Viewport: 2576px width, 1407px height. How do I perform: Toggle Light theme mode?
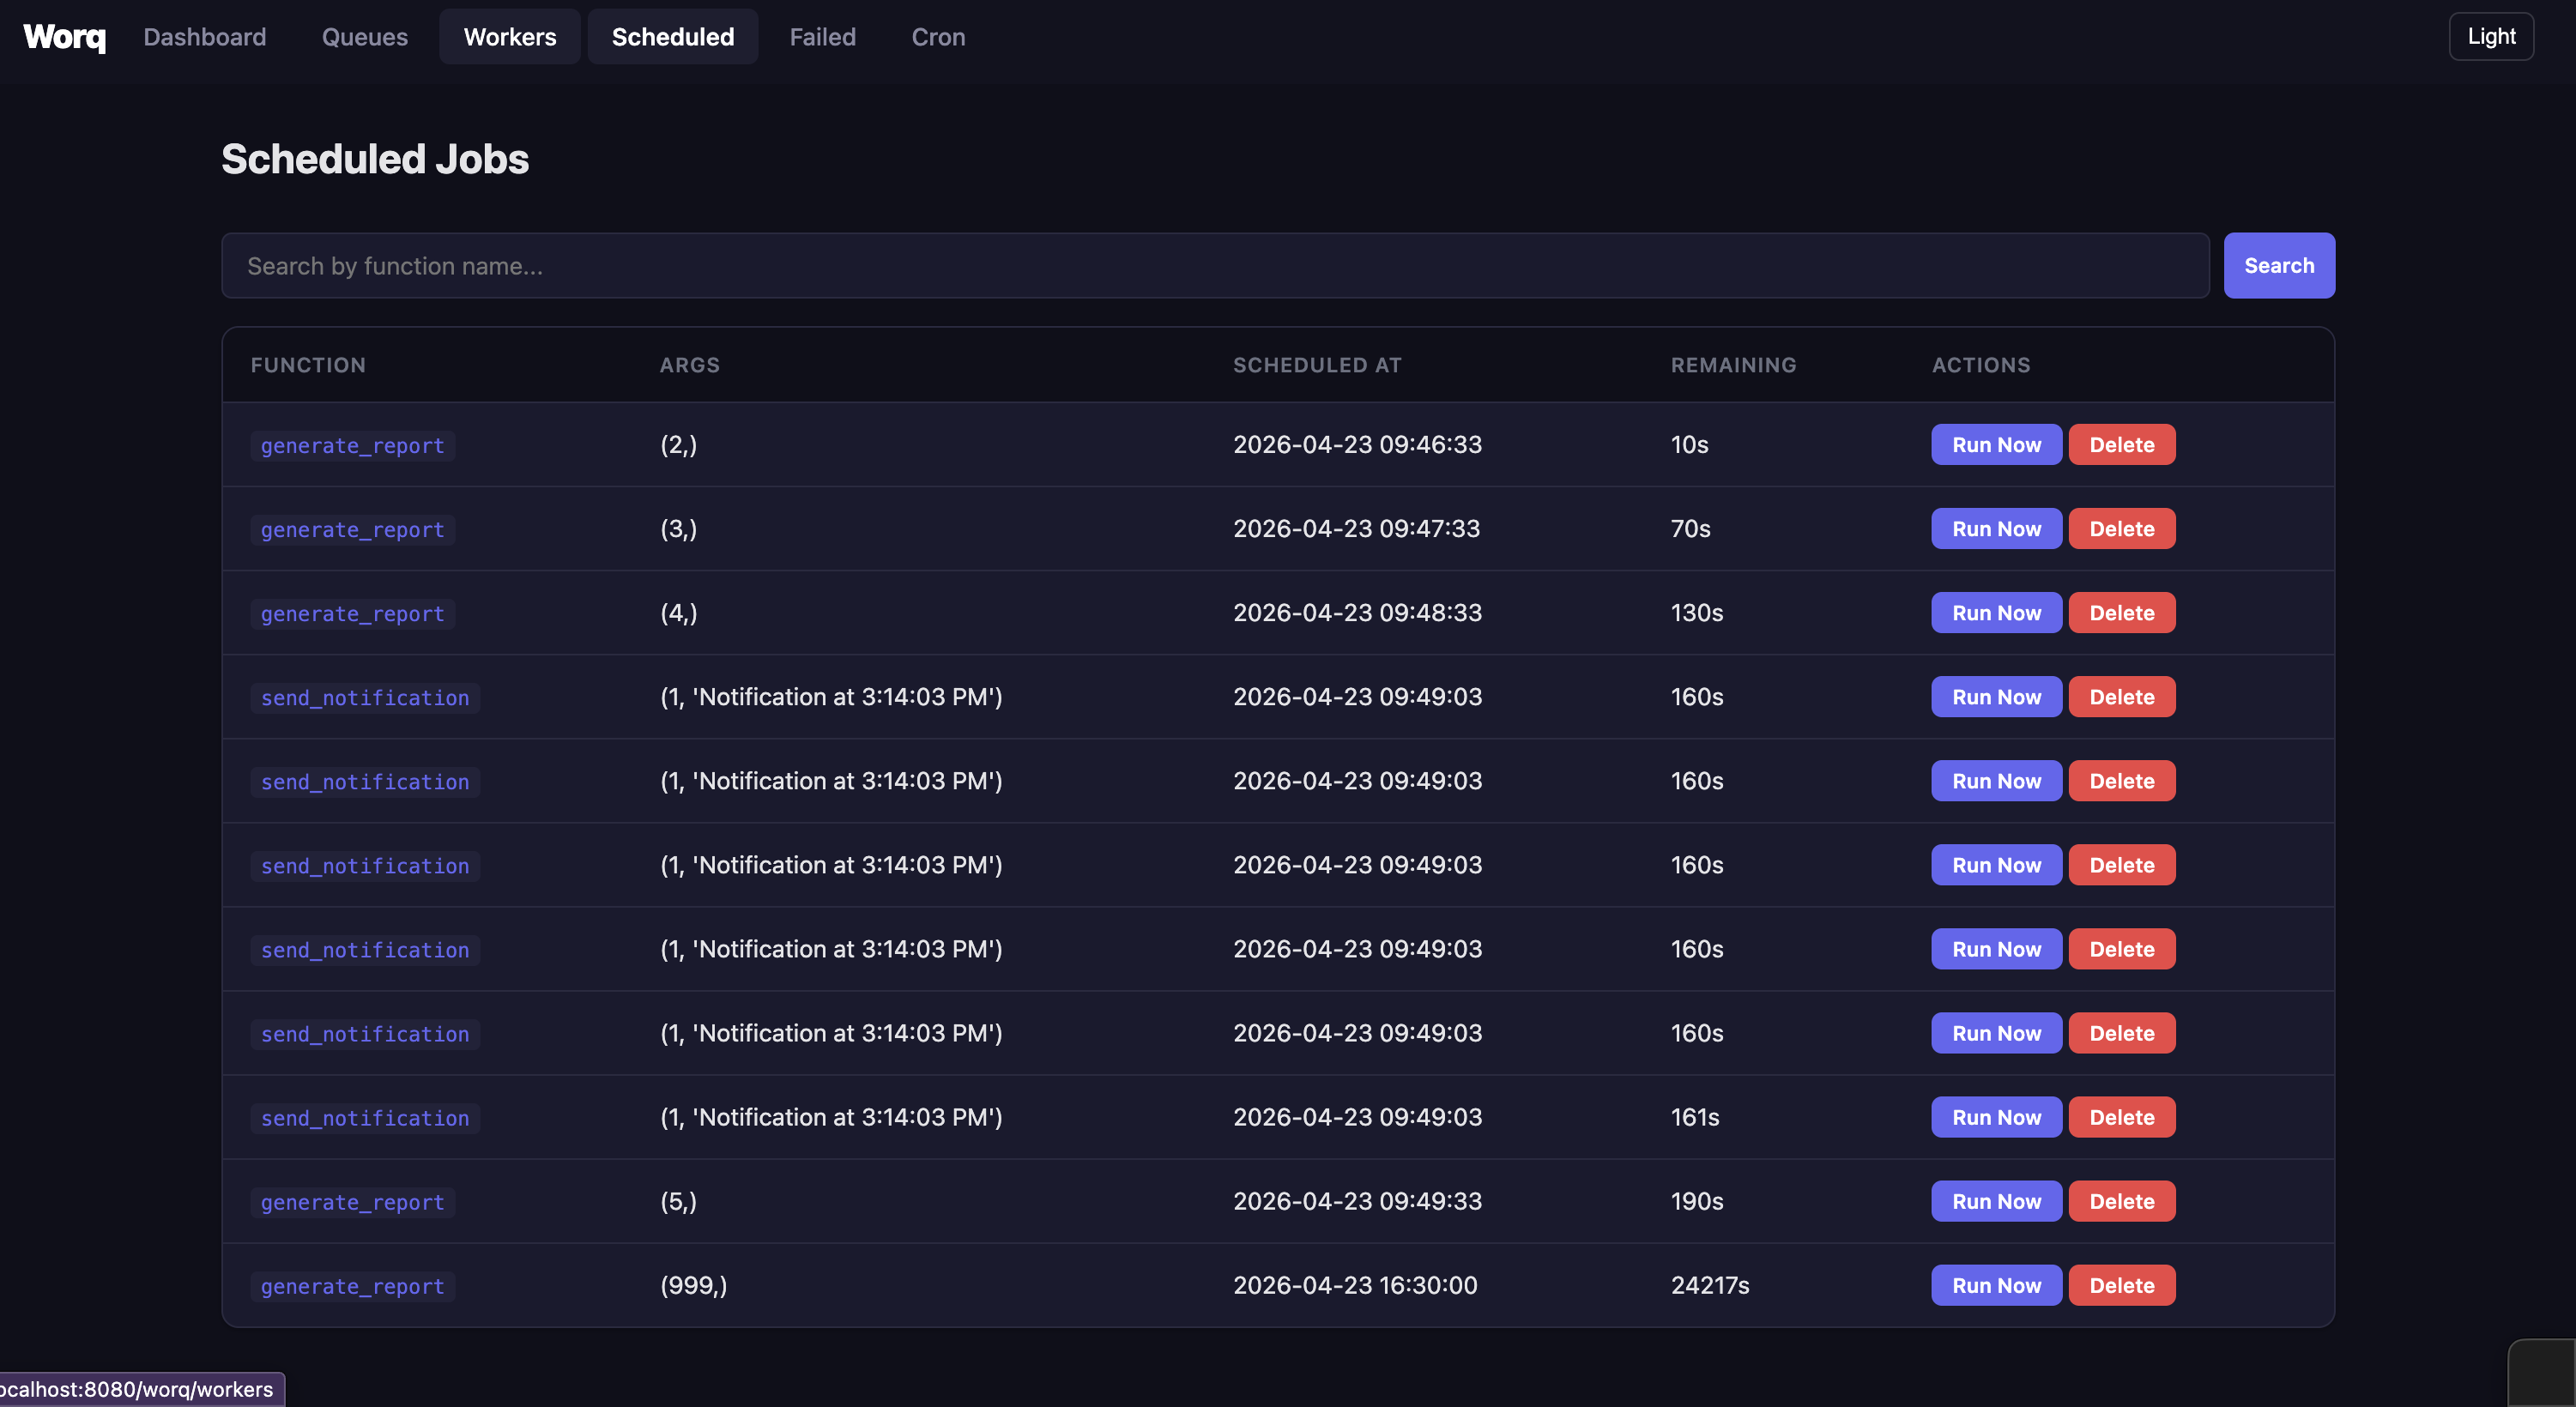(x=2491, y=37)
